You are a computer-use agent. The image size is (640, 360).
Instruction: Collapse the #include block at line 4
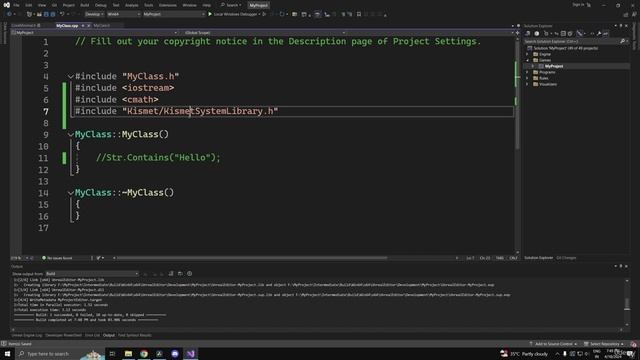coord(71,76)
